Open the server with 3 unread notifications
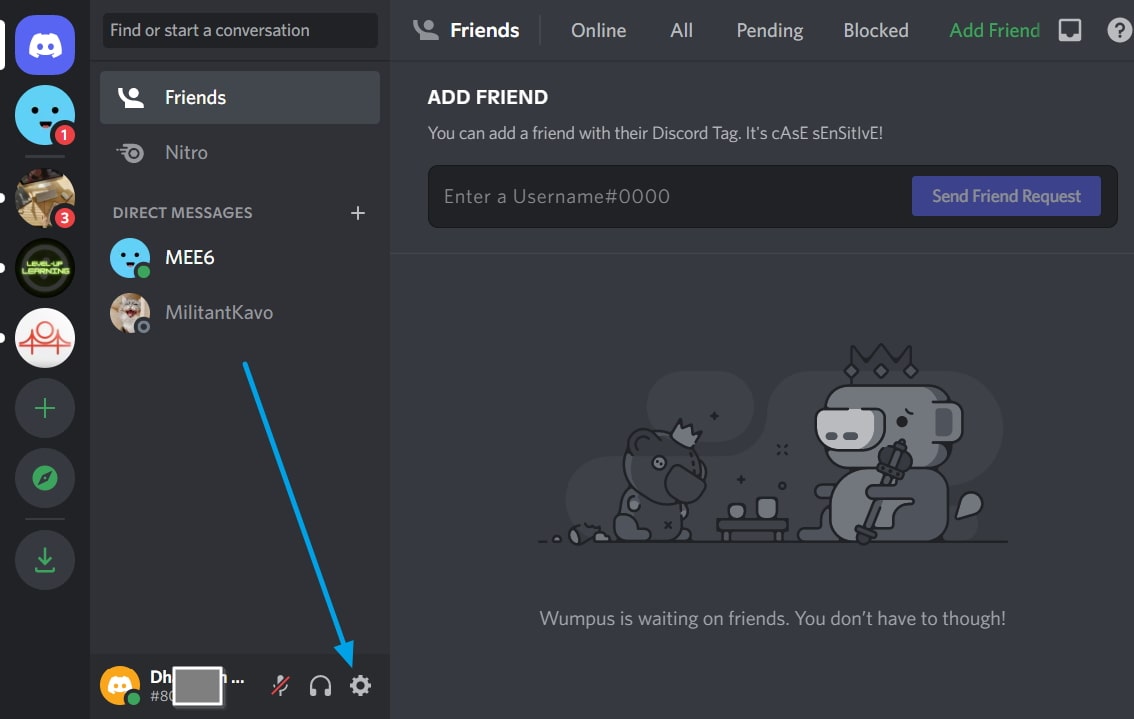The image size is (1134, 719). [45, 198]
